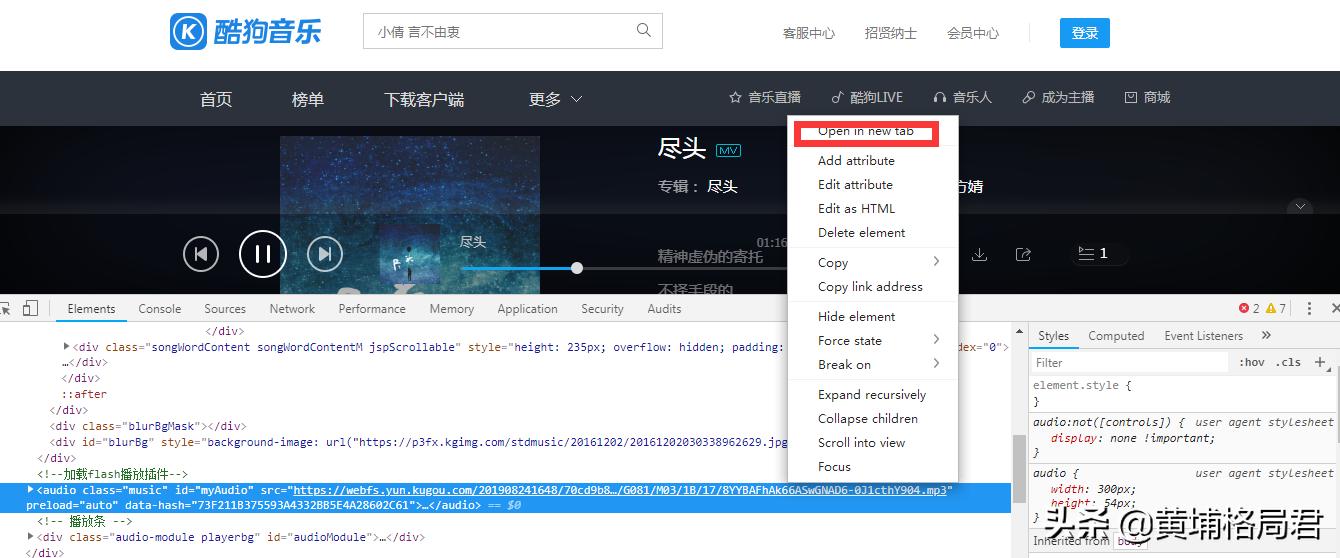Choose Hide element in context menu
The image size is (1340, 558).
(x=856, y=316)
